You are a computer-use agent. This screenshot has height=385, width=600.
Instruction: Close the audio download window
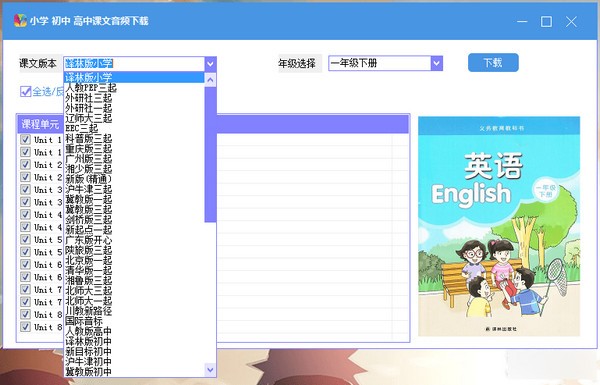[571, 21]
